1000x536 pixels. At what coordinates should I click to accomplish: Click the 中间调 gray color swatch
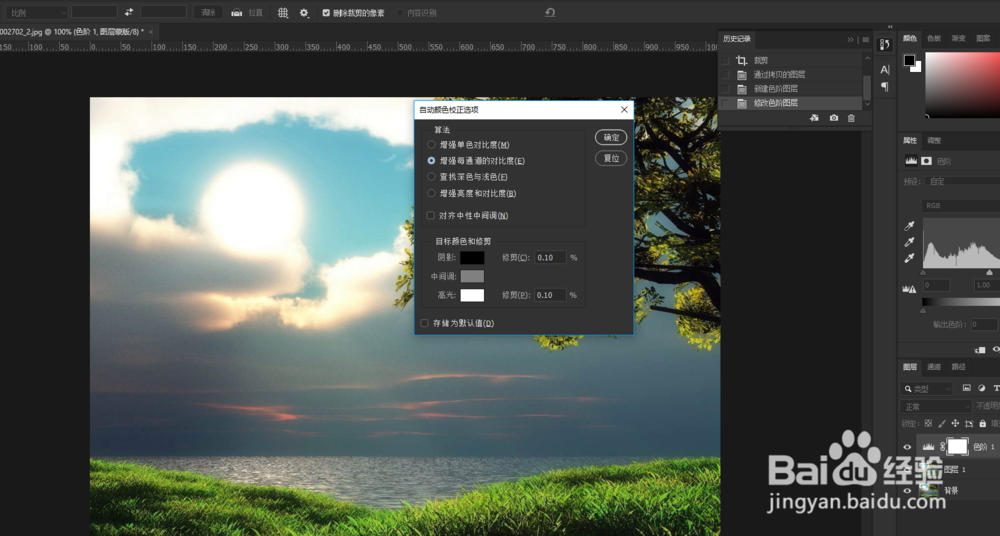[472, 276]
